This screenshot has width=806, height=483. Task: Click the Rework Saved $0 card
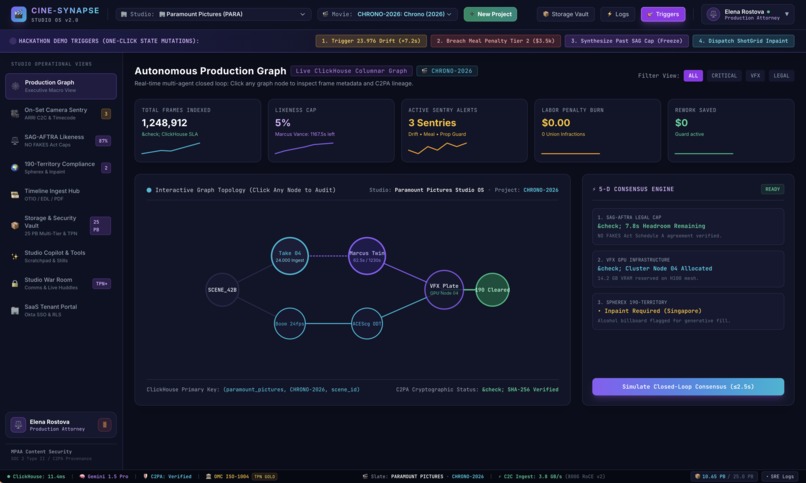tap(731, 131)
